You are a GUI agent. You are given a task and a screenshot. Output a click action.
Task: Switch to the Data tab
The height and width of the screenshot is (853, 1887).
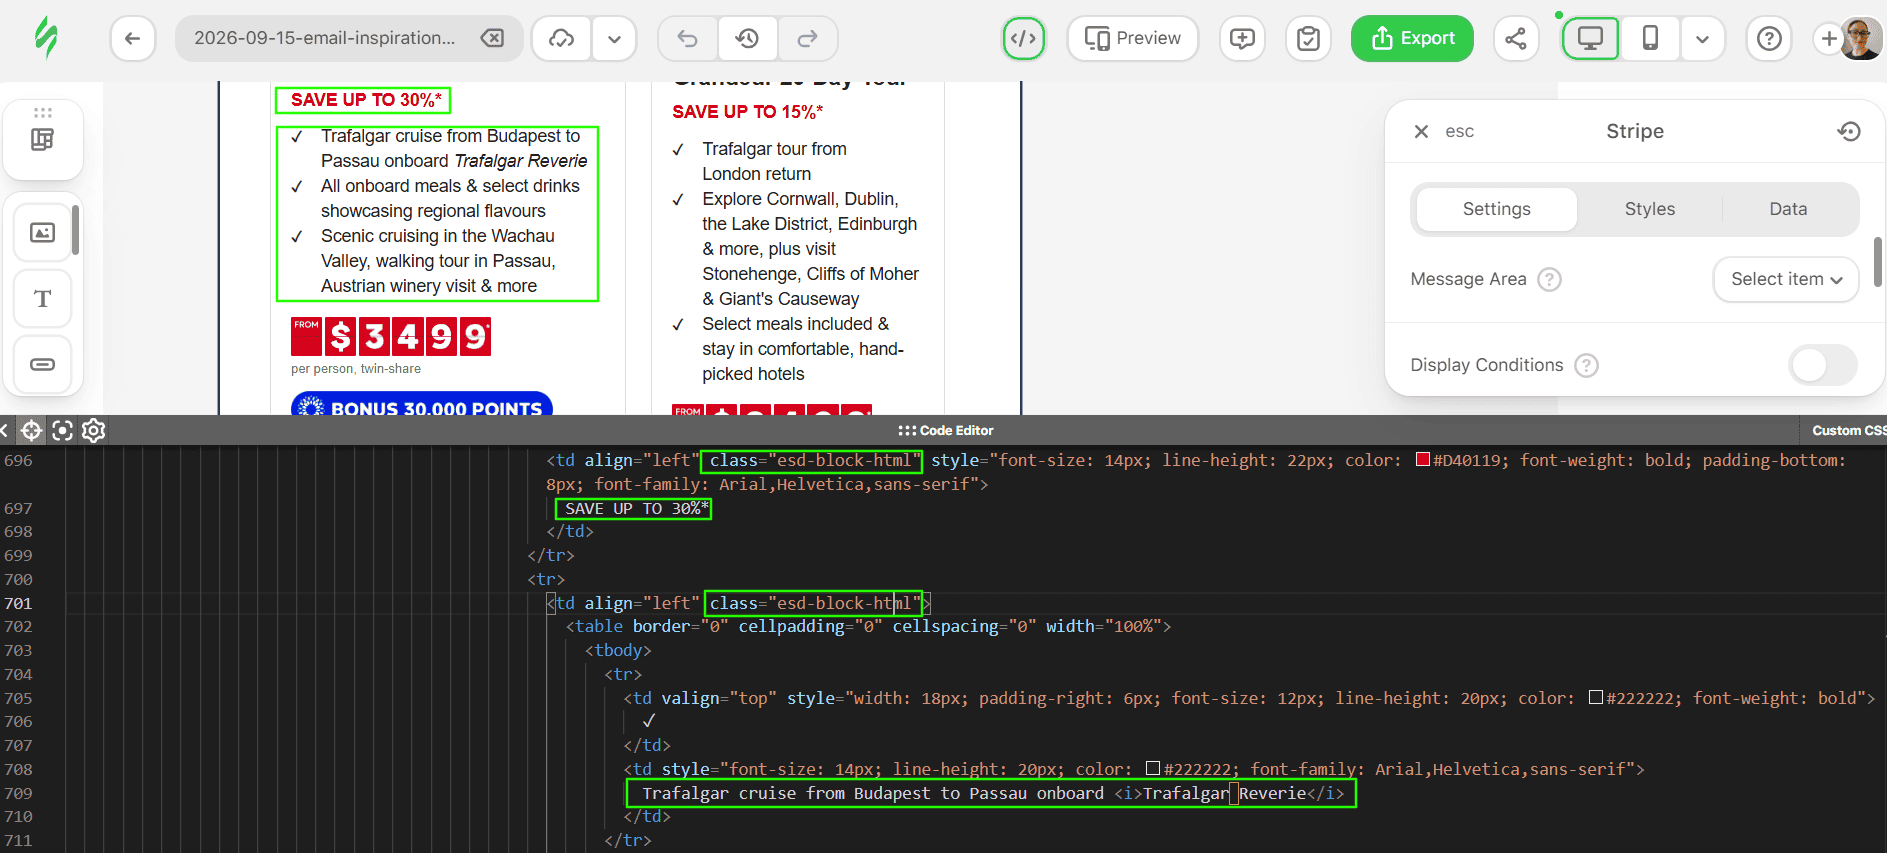[1788, 209]
